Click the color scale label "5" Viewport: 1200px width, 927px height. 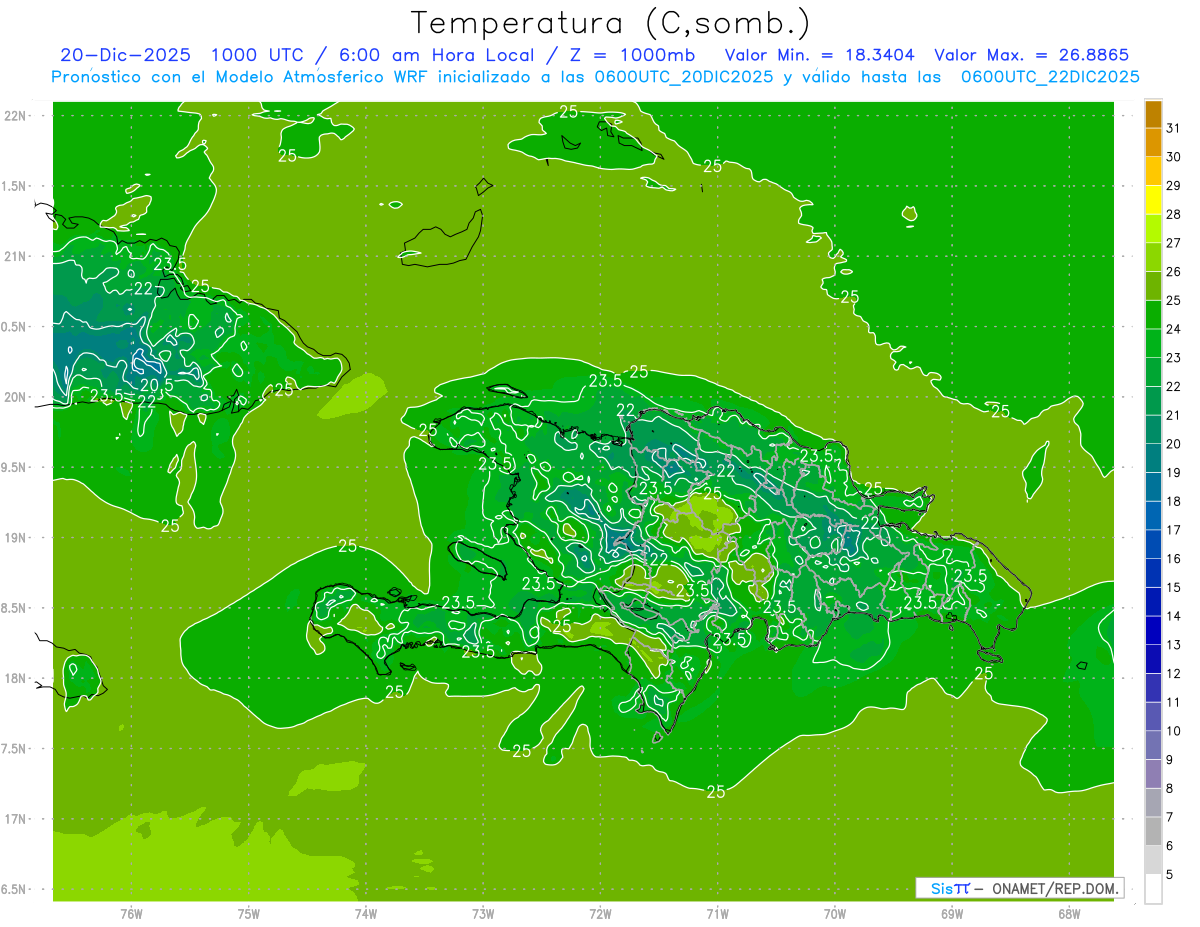[1170, 875]
